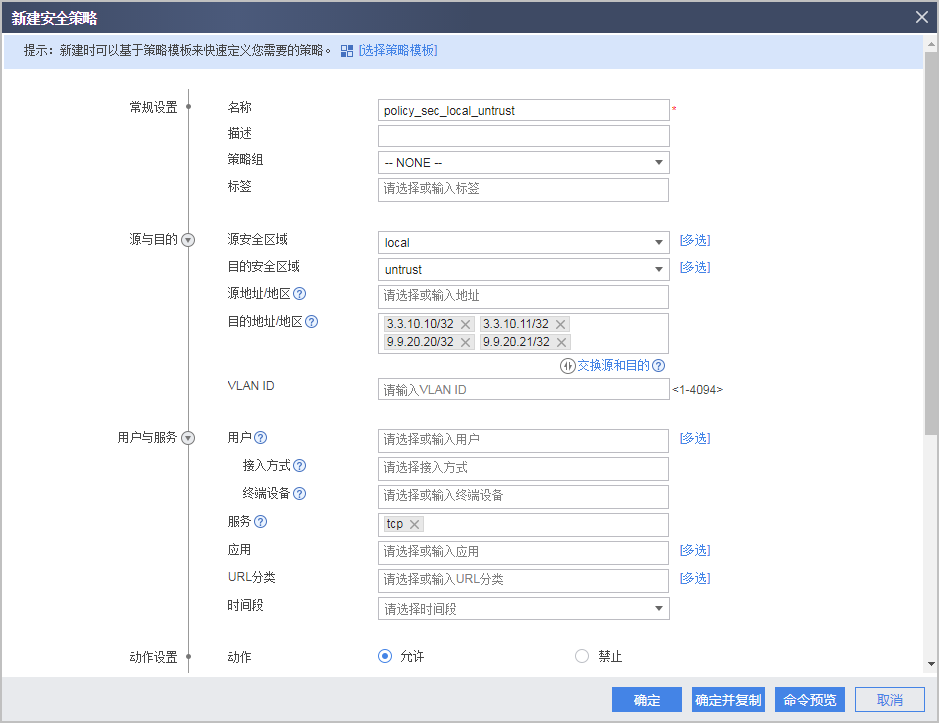Open the 选择策略模板 link
The image size is (939, 723).
tap(395, 49)
